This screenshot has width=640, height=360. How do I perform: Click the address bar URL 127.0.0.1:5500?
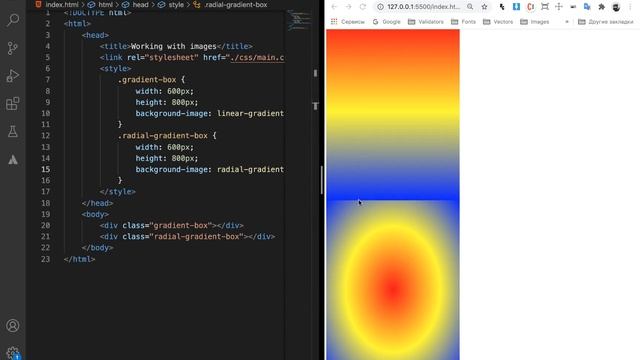click(x=423, y=7)
